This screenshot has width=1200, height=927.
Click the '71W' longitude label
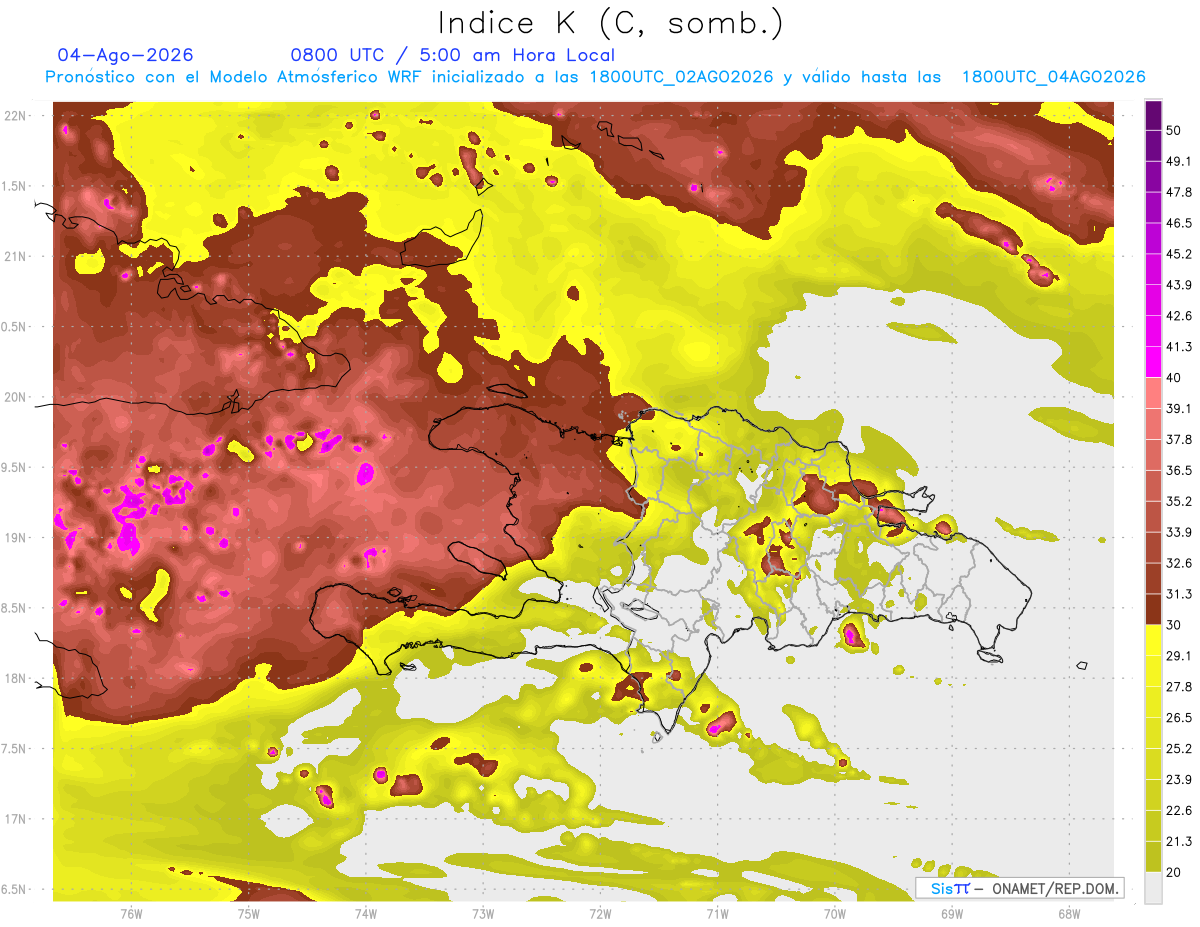pyautogui.click(x=717, y=914)
